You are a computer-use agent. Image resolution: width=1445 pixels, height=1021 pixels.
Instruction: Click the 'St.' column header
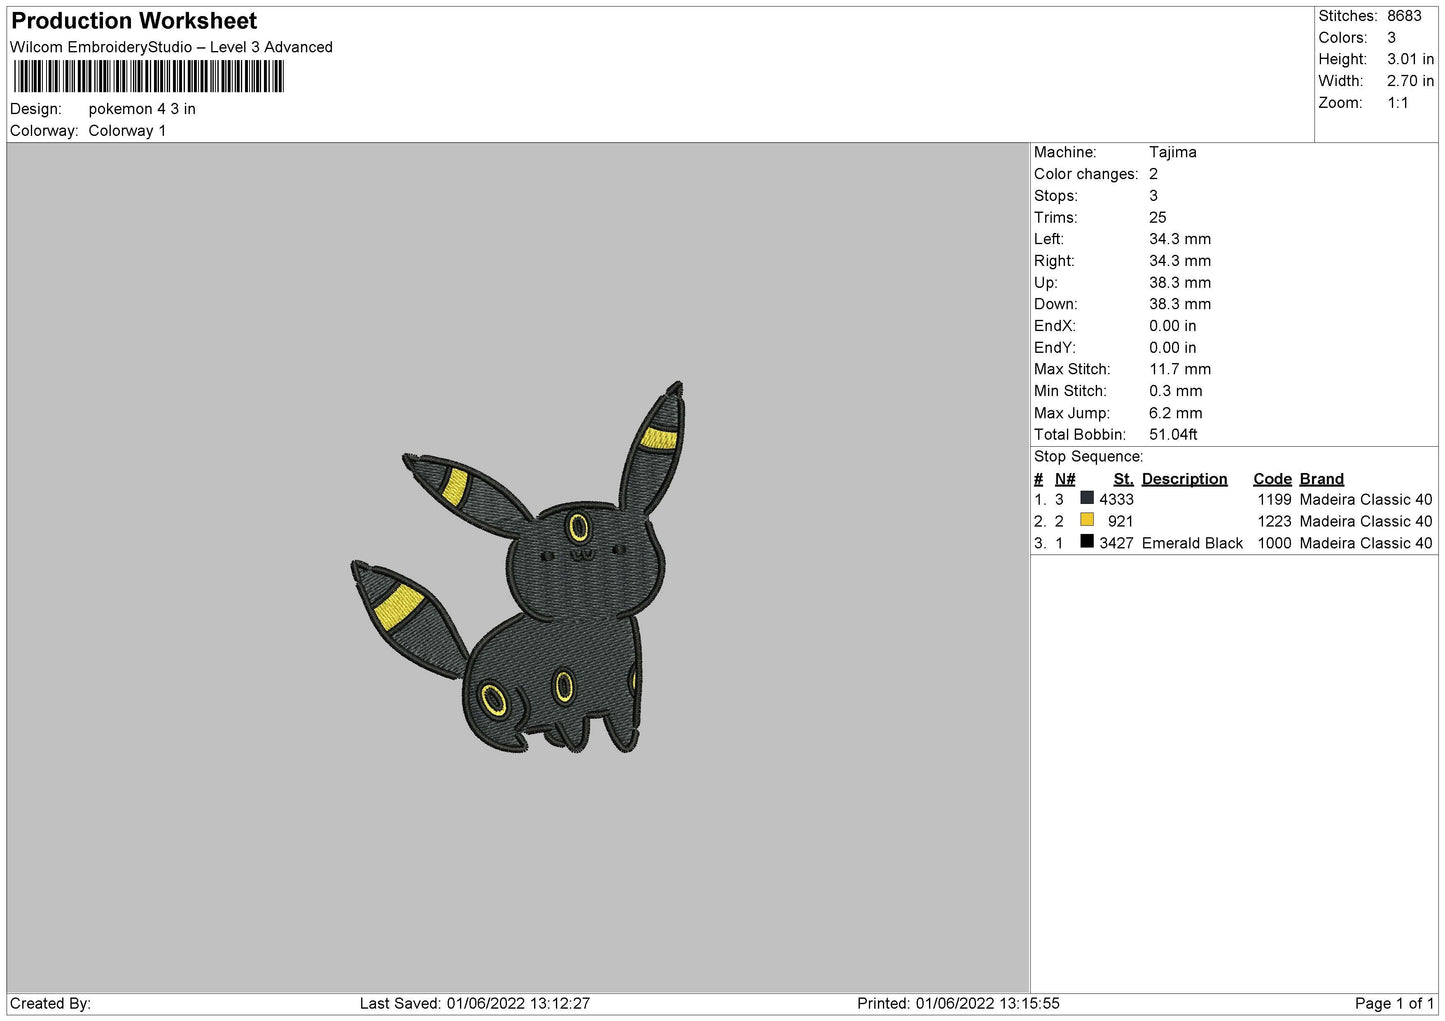[1123, 479]
